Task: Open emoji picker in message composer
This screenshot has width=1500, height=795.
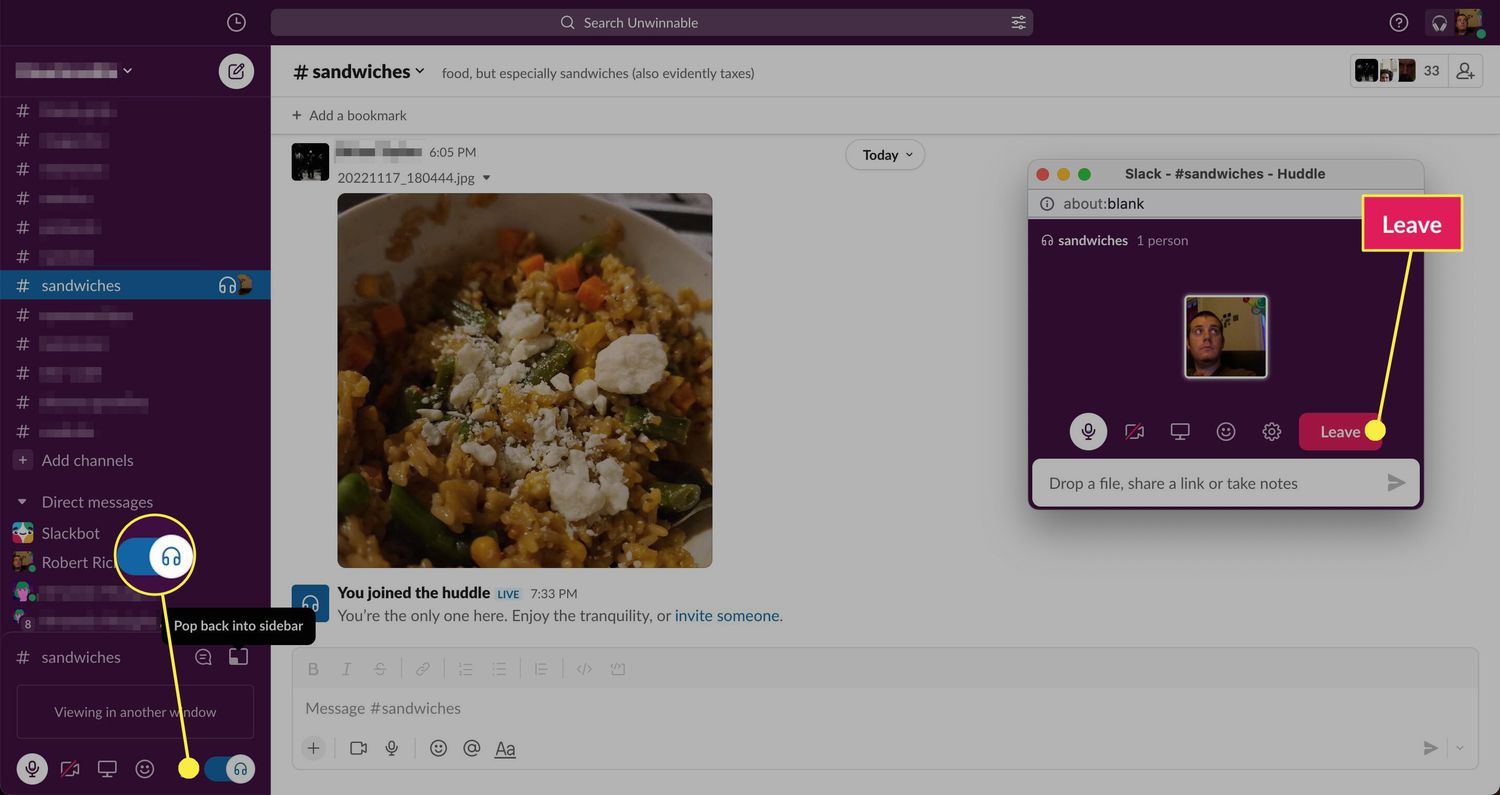Action: pyautogui.click(x=438, y=748)
